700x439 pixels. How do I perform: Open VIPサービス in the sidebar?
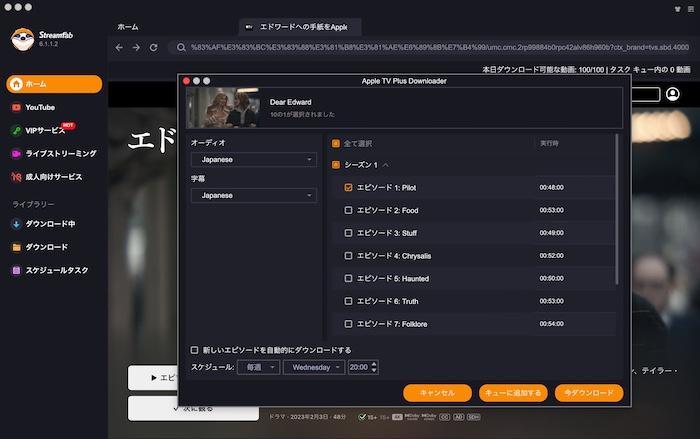[x=45, y=130]
